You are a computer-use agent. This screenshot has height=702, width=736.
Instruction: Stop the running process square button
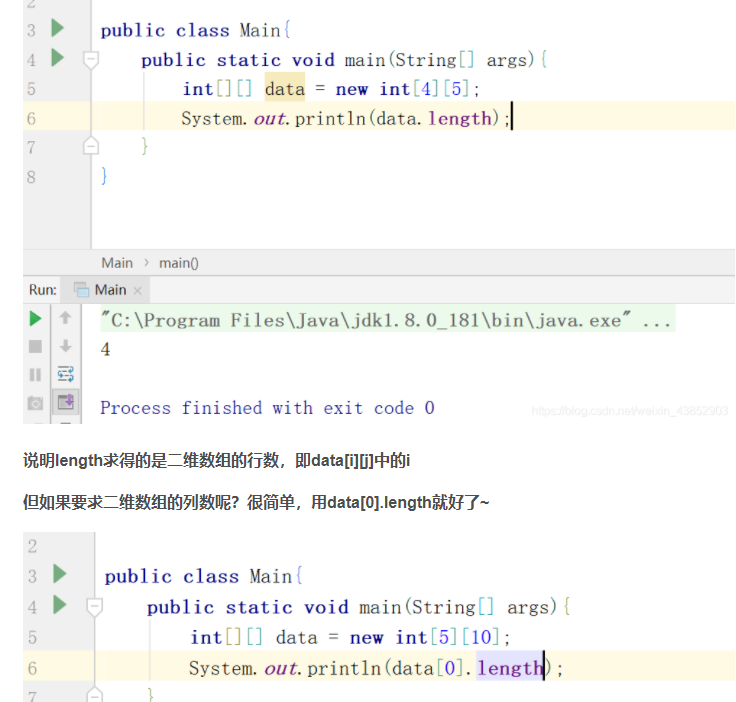pyautogui.click(x=35, y=347)
